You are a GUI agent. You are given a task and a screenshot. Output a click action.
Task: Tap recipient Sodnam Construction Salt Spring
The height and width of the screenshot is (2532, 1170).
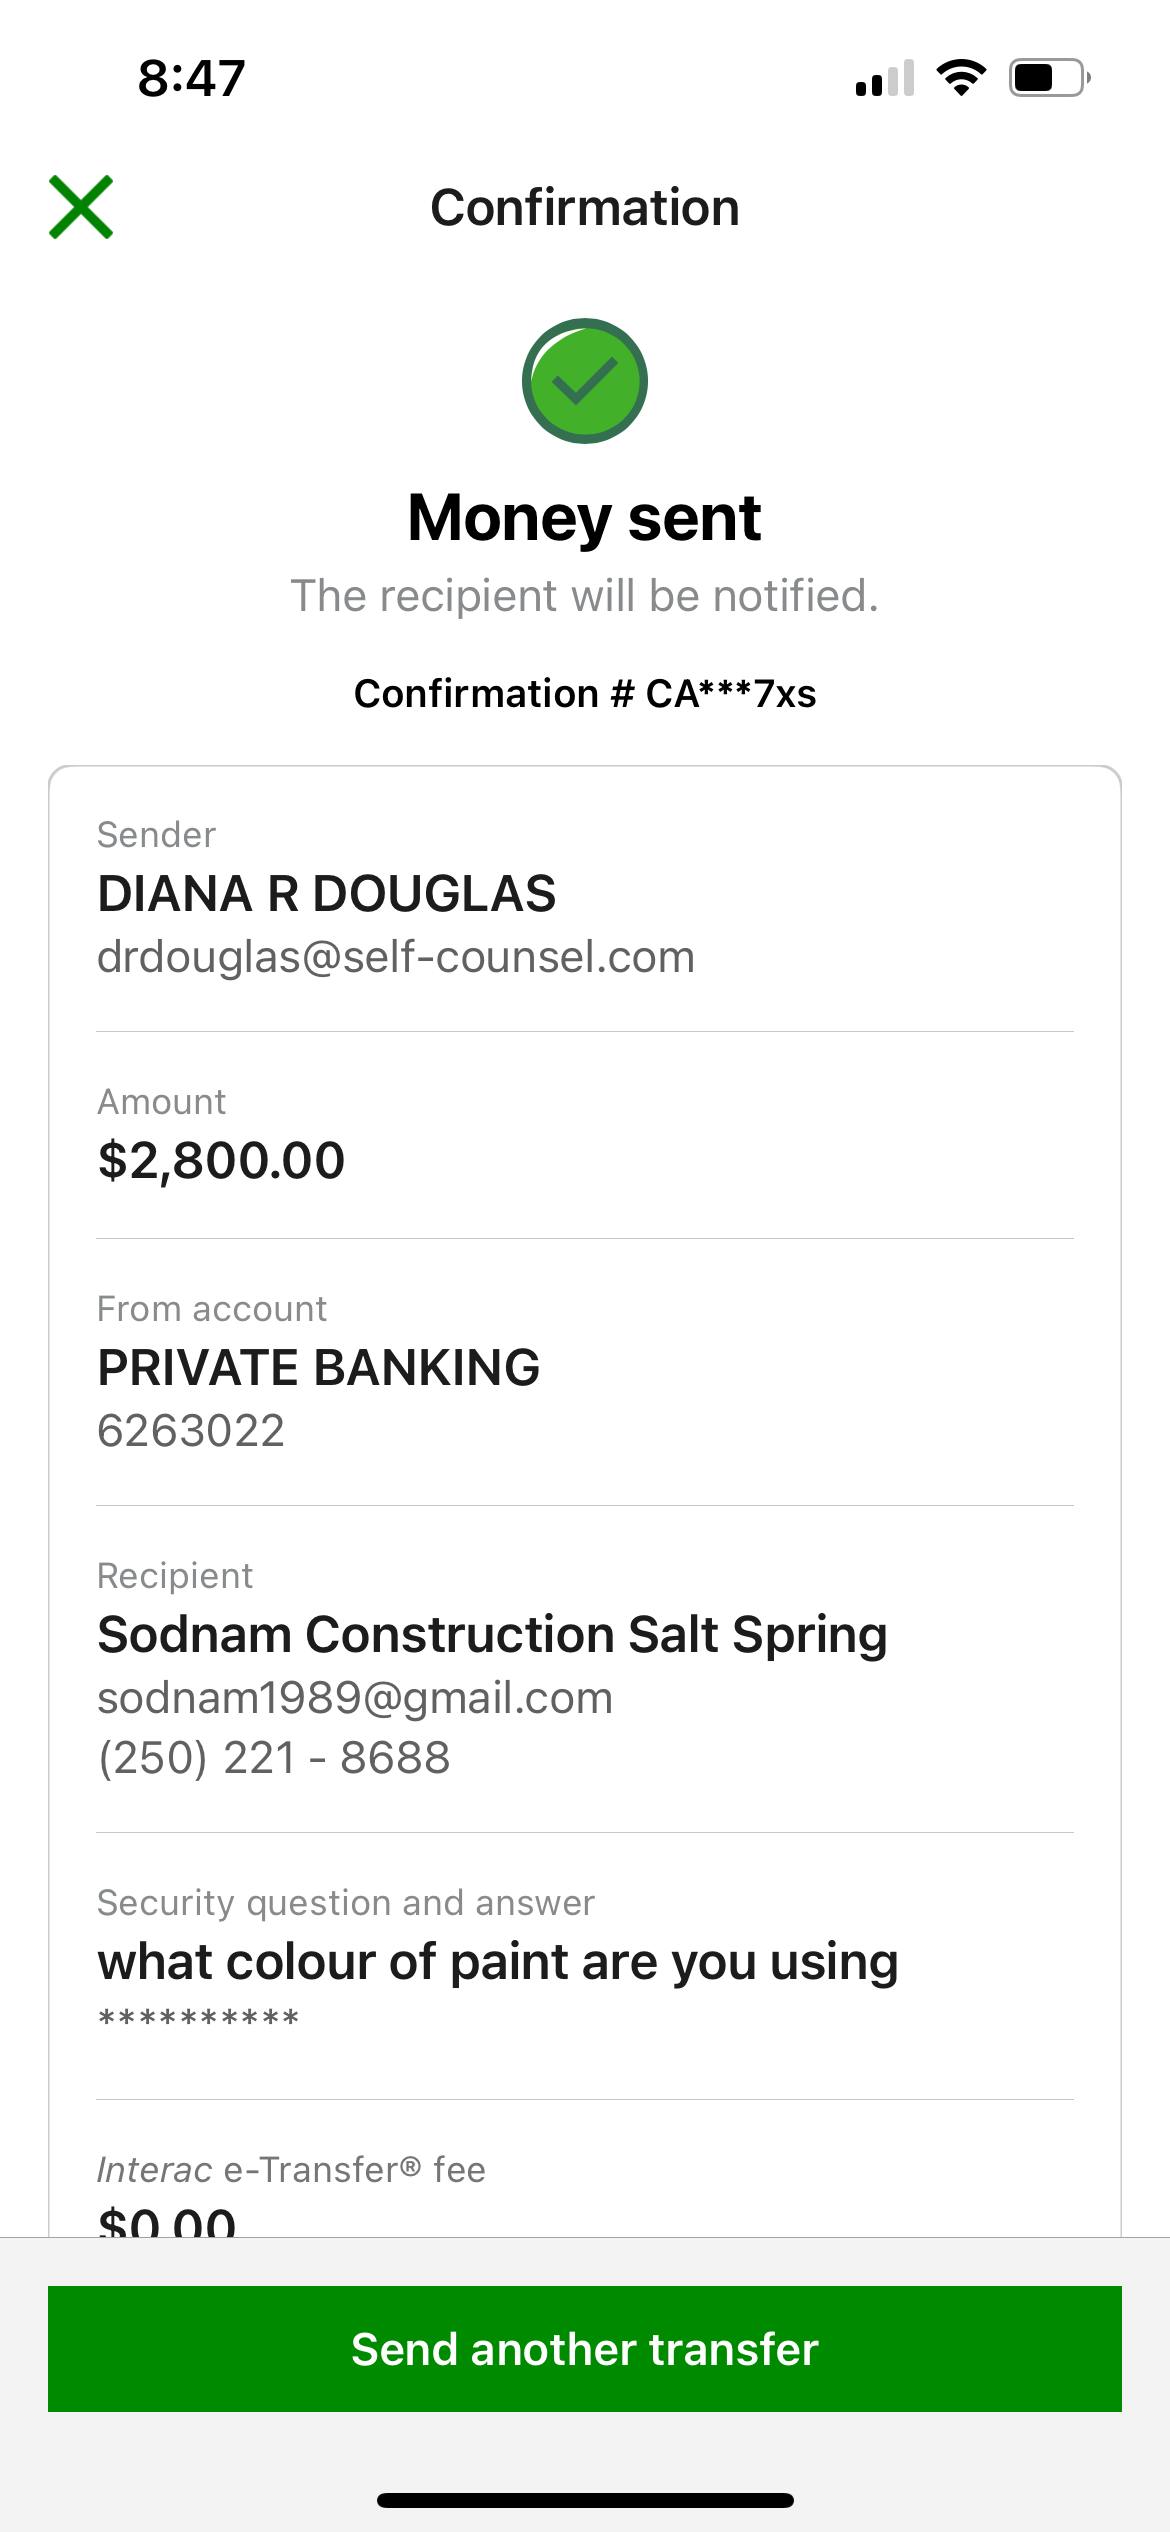pyautogui.click(x=492, y=1634)
